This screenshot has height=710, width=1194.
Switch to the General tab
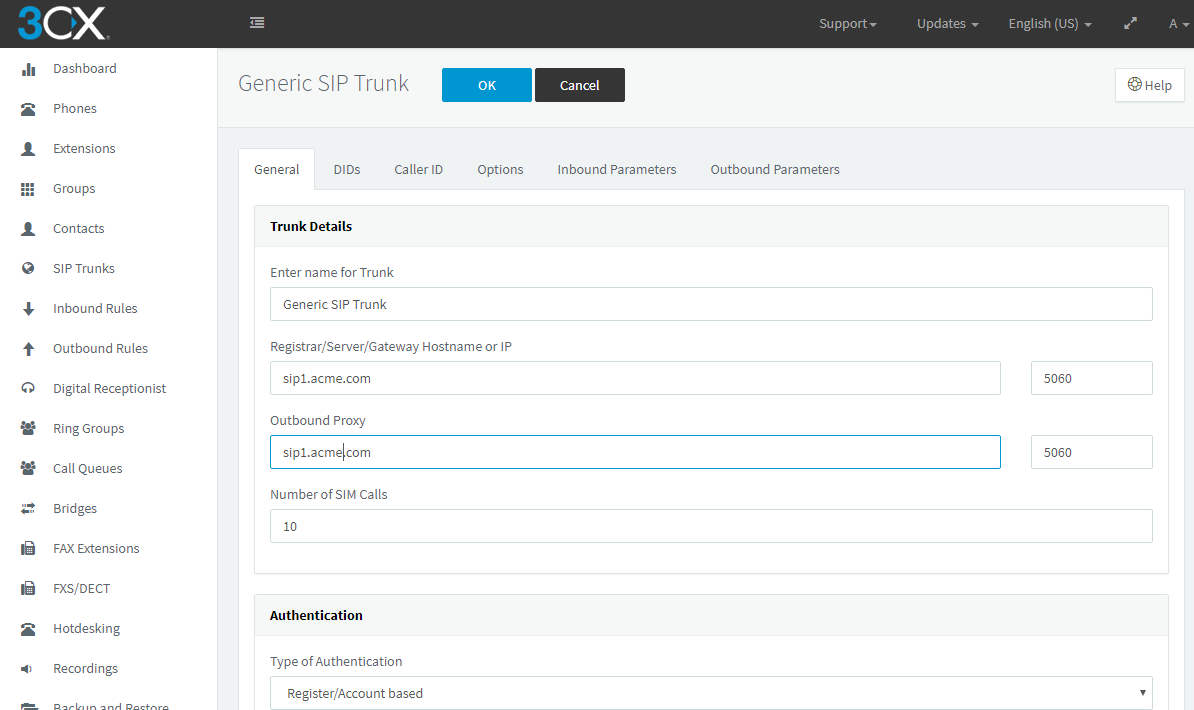[x=276, y=169]
